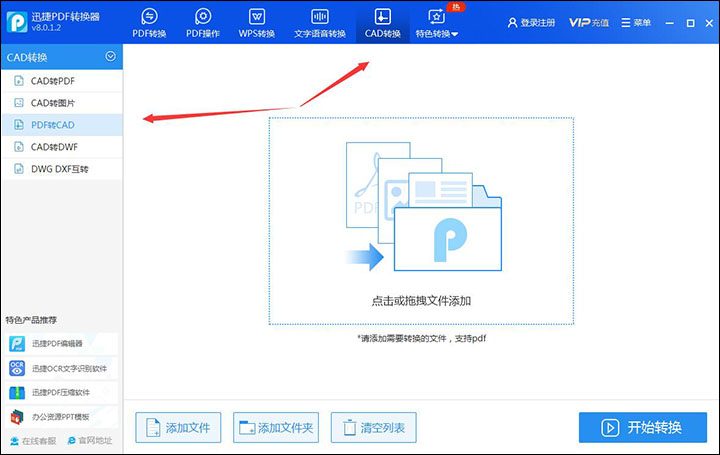Viewport: 720px width, 455px height.
Task: Open the 菜单 hamburger menu
Action: tap(636, 22)
